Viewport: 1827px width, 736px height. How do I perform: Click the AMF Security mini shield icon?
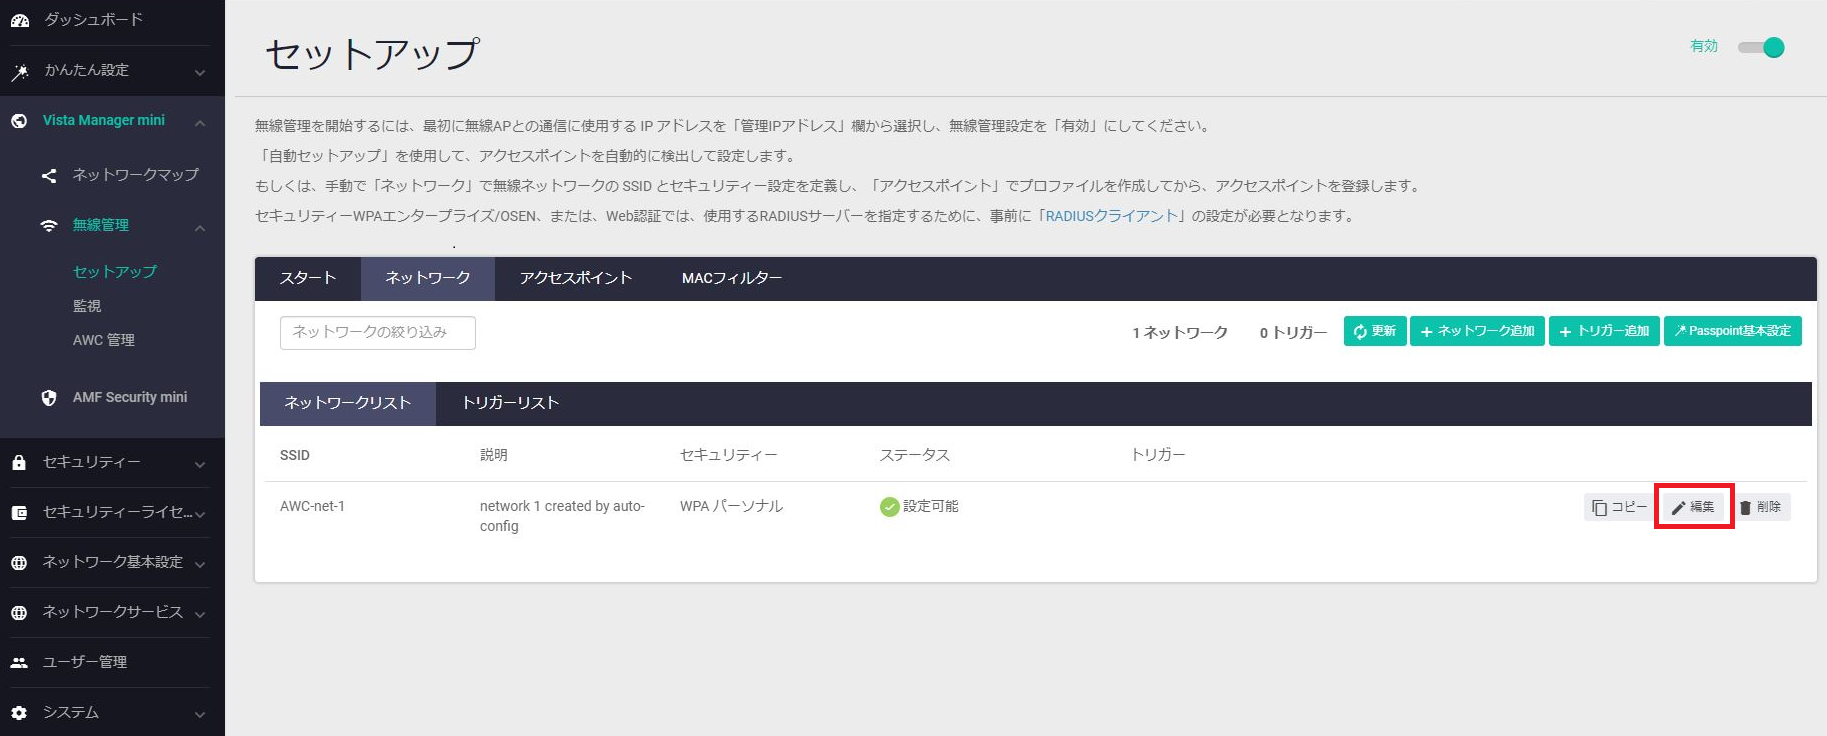point(49,398)
